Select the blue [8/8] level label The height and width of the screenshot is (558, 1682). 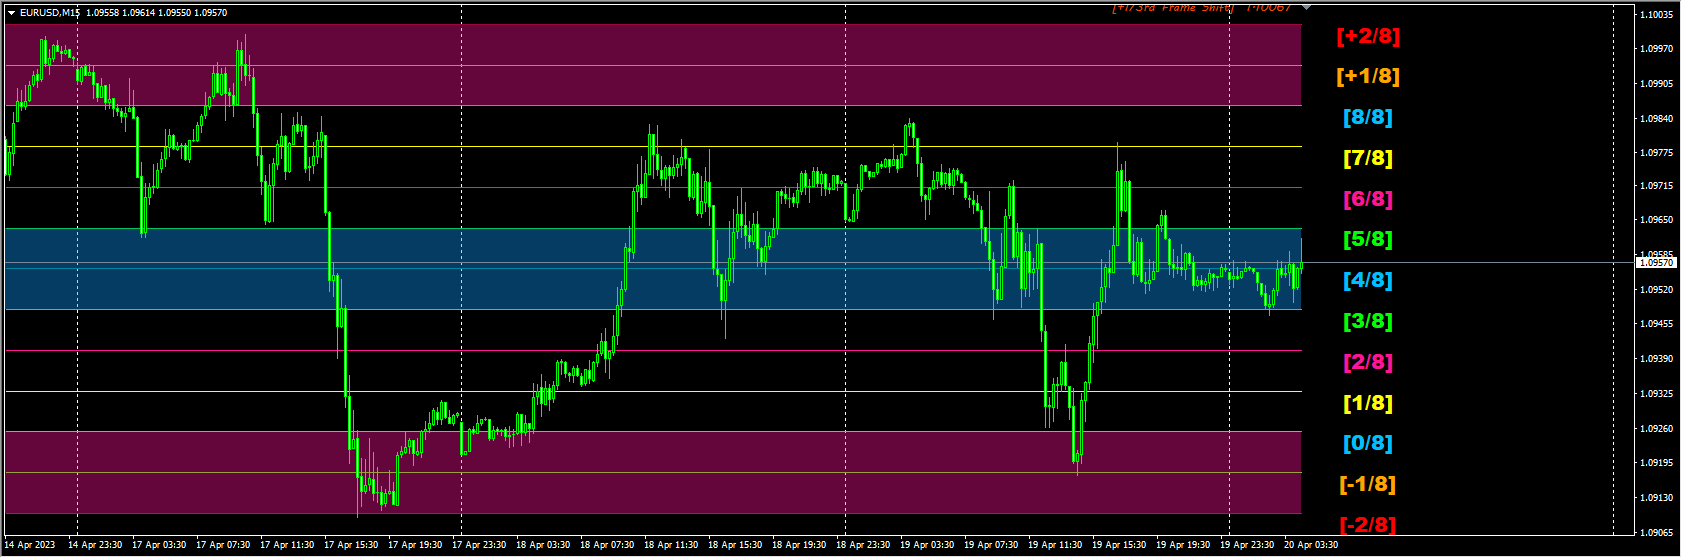pyautogui.click(x=1368, y=117)
